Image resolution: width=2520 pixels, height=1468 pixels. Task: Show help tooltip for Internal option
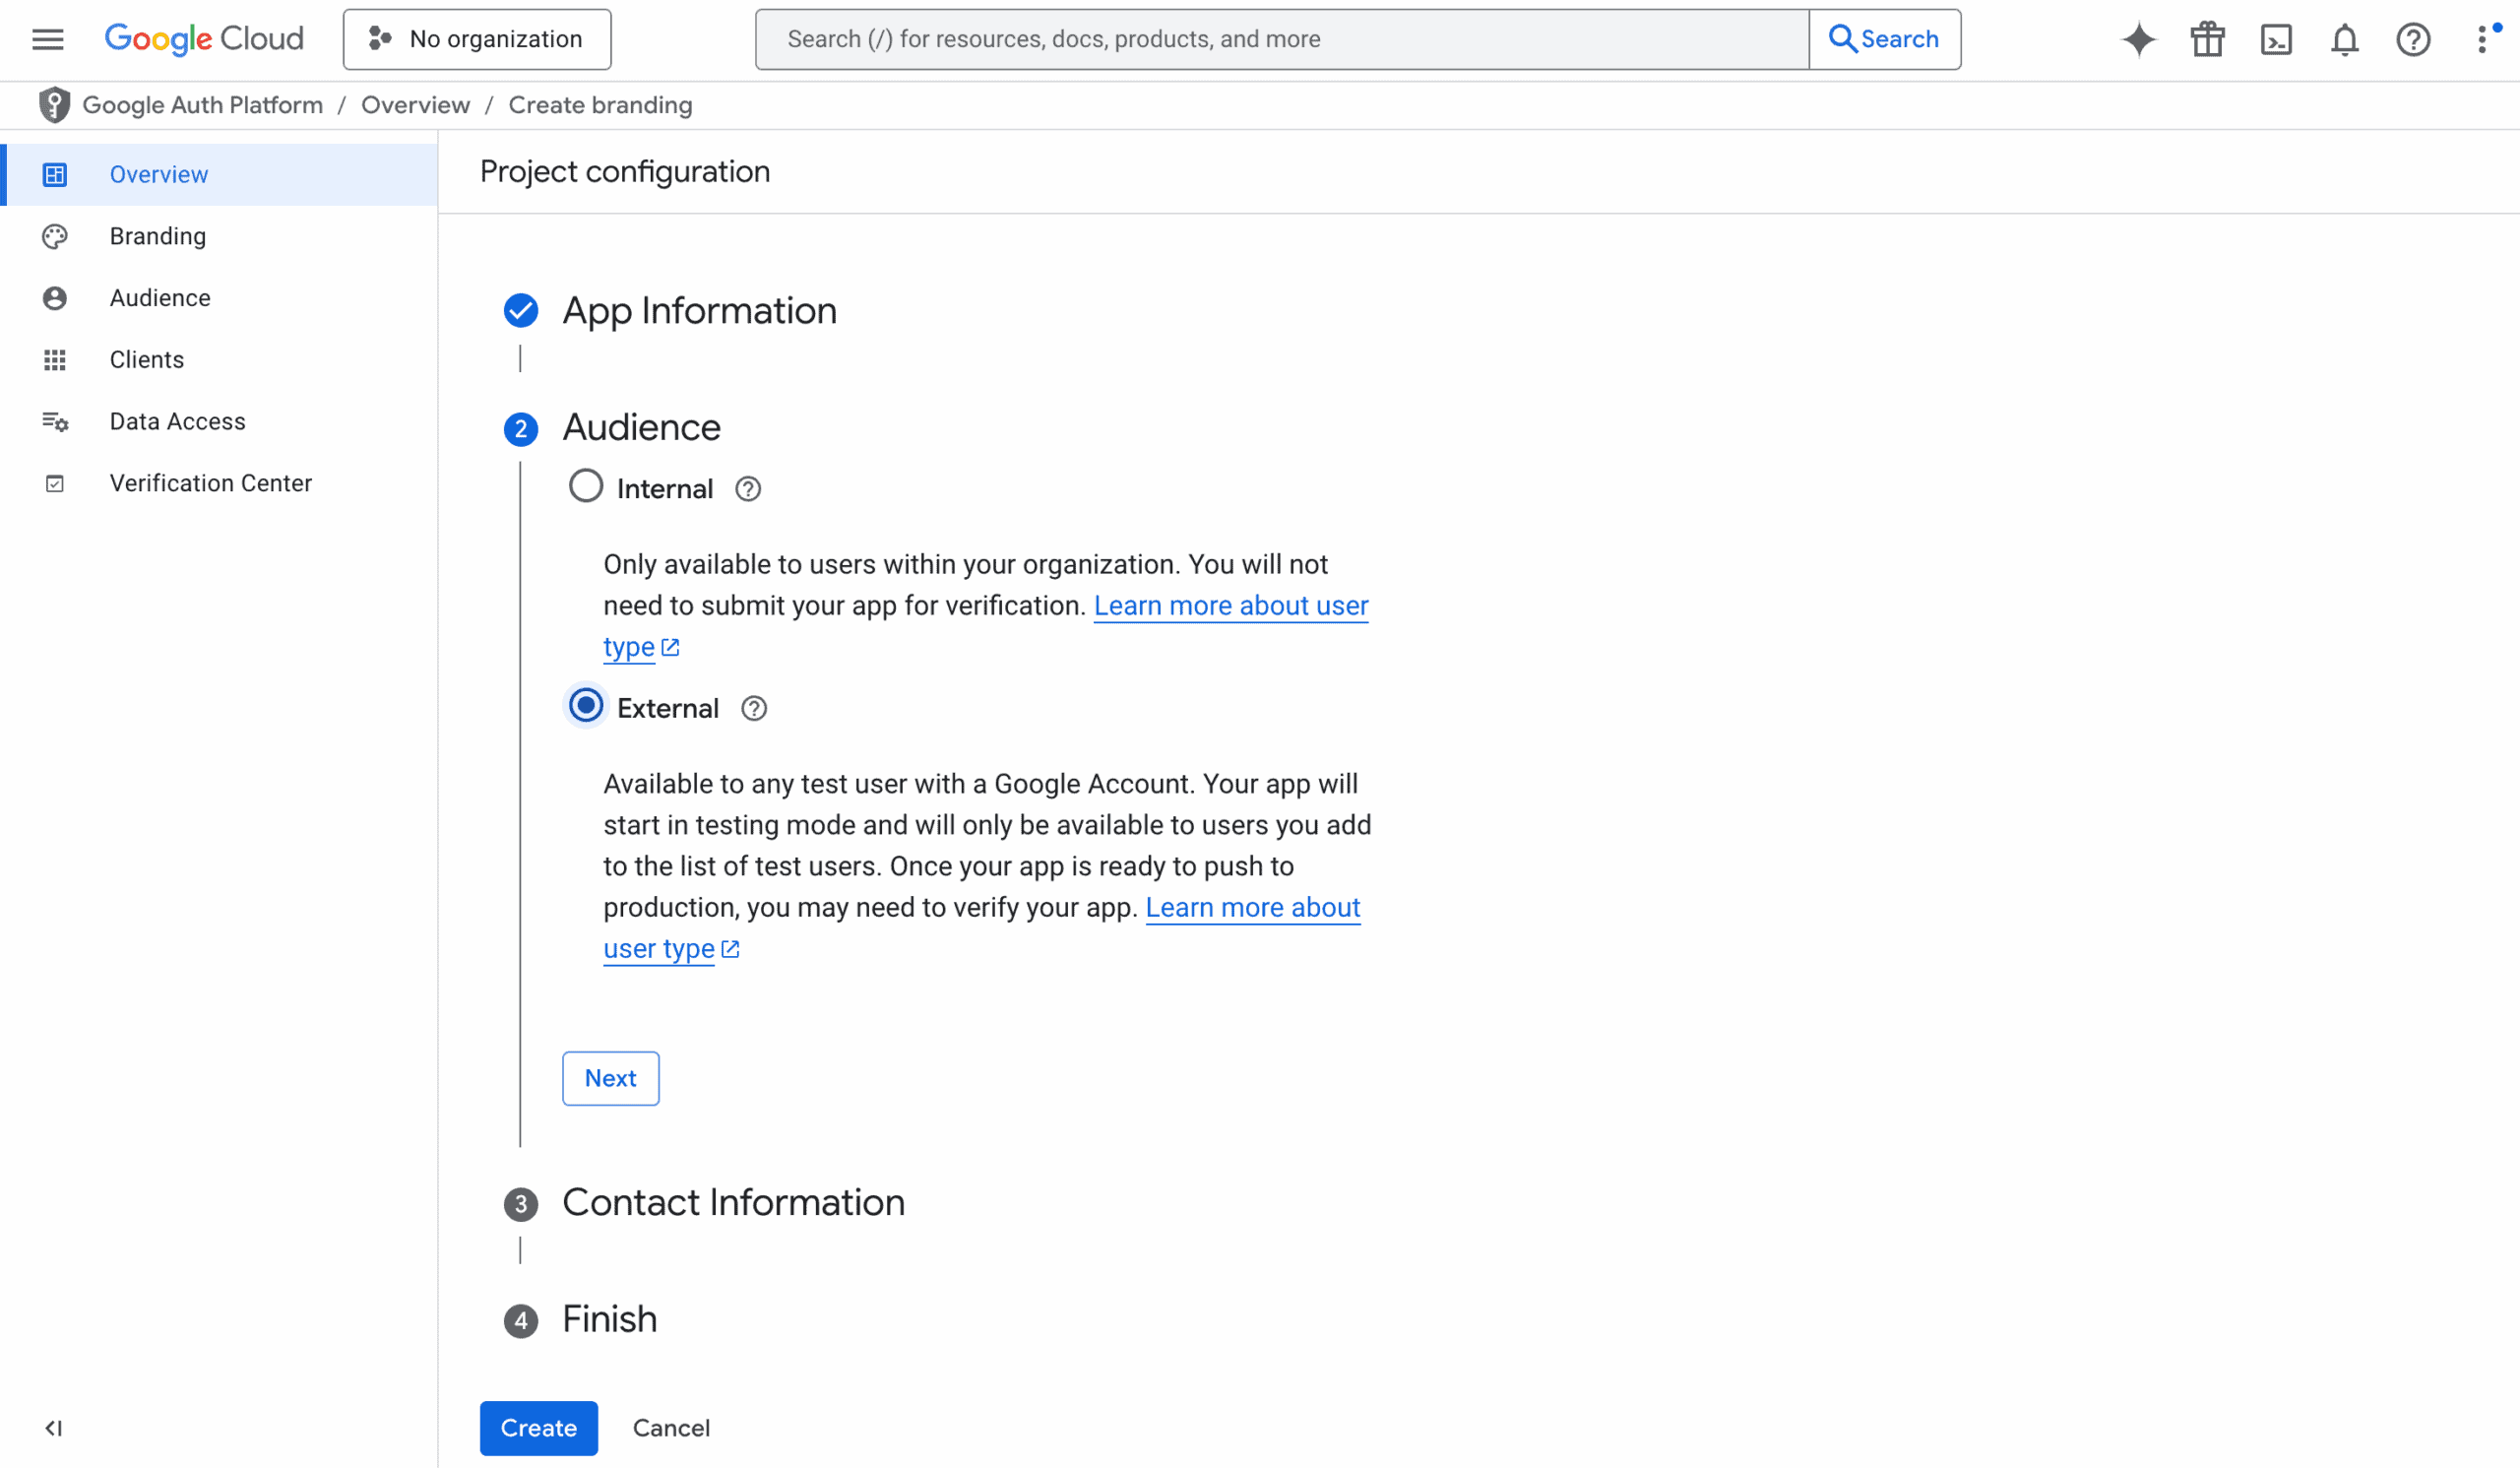point(748,489)
